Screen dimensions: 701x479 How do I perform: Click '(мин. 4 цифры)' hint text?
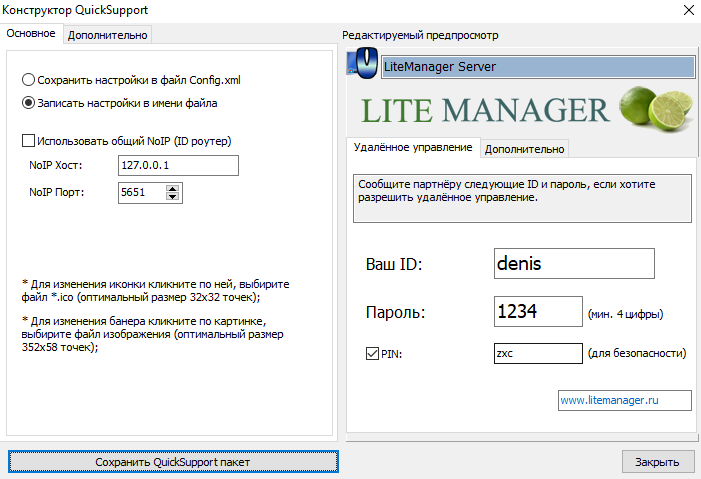click(x=625, y=314)
